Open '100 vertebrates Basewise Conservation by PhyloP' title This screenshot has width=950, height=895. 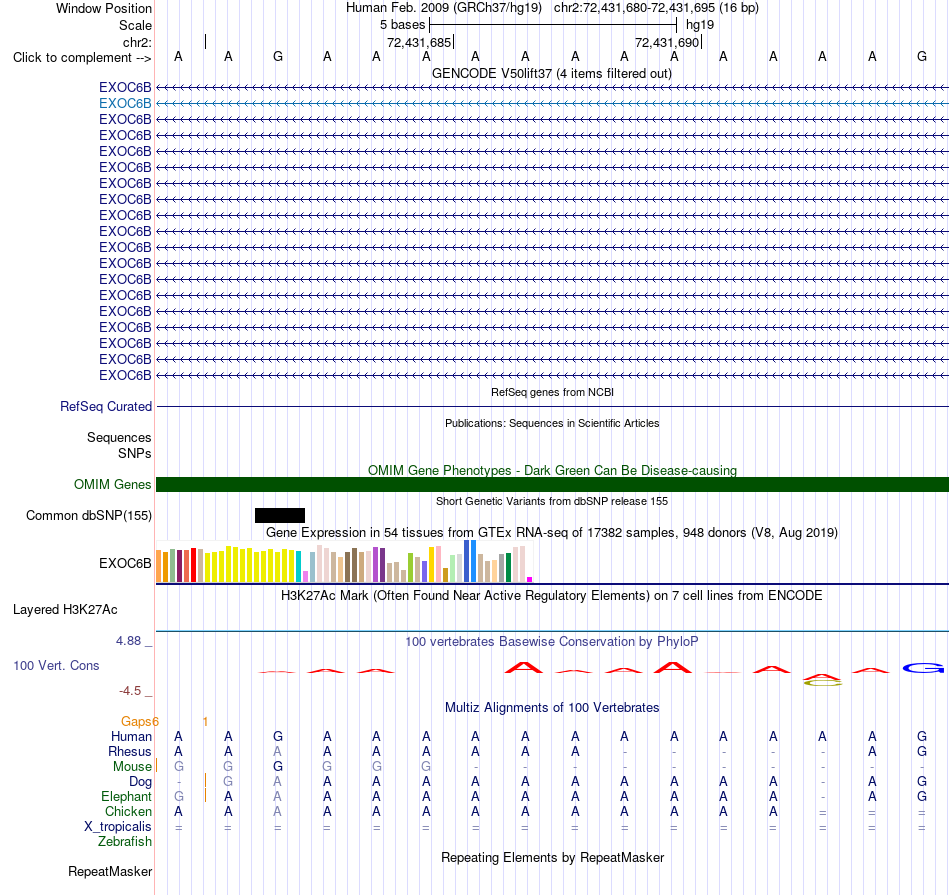(552, 641)
